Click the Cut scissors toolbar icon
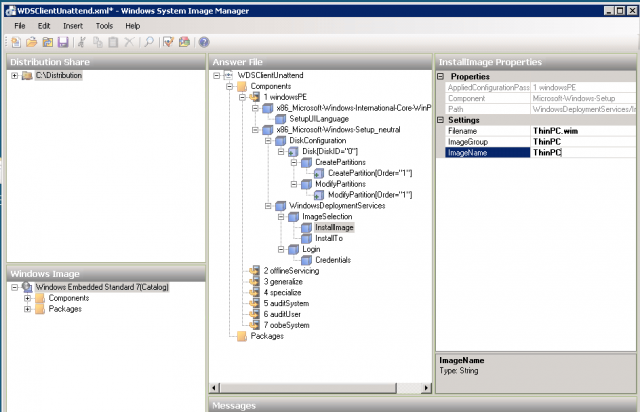Image resolution: width=640 pixels, height=412 pixels. click(82, 42)
